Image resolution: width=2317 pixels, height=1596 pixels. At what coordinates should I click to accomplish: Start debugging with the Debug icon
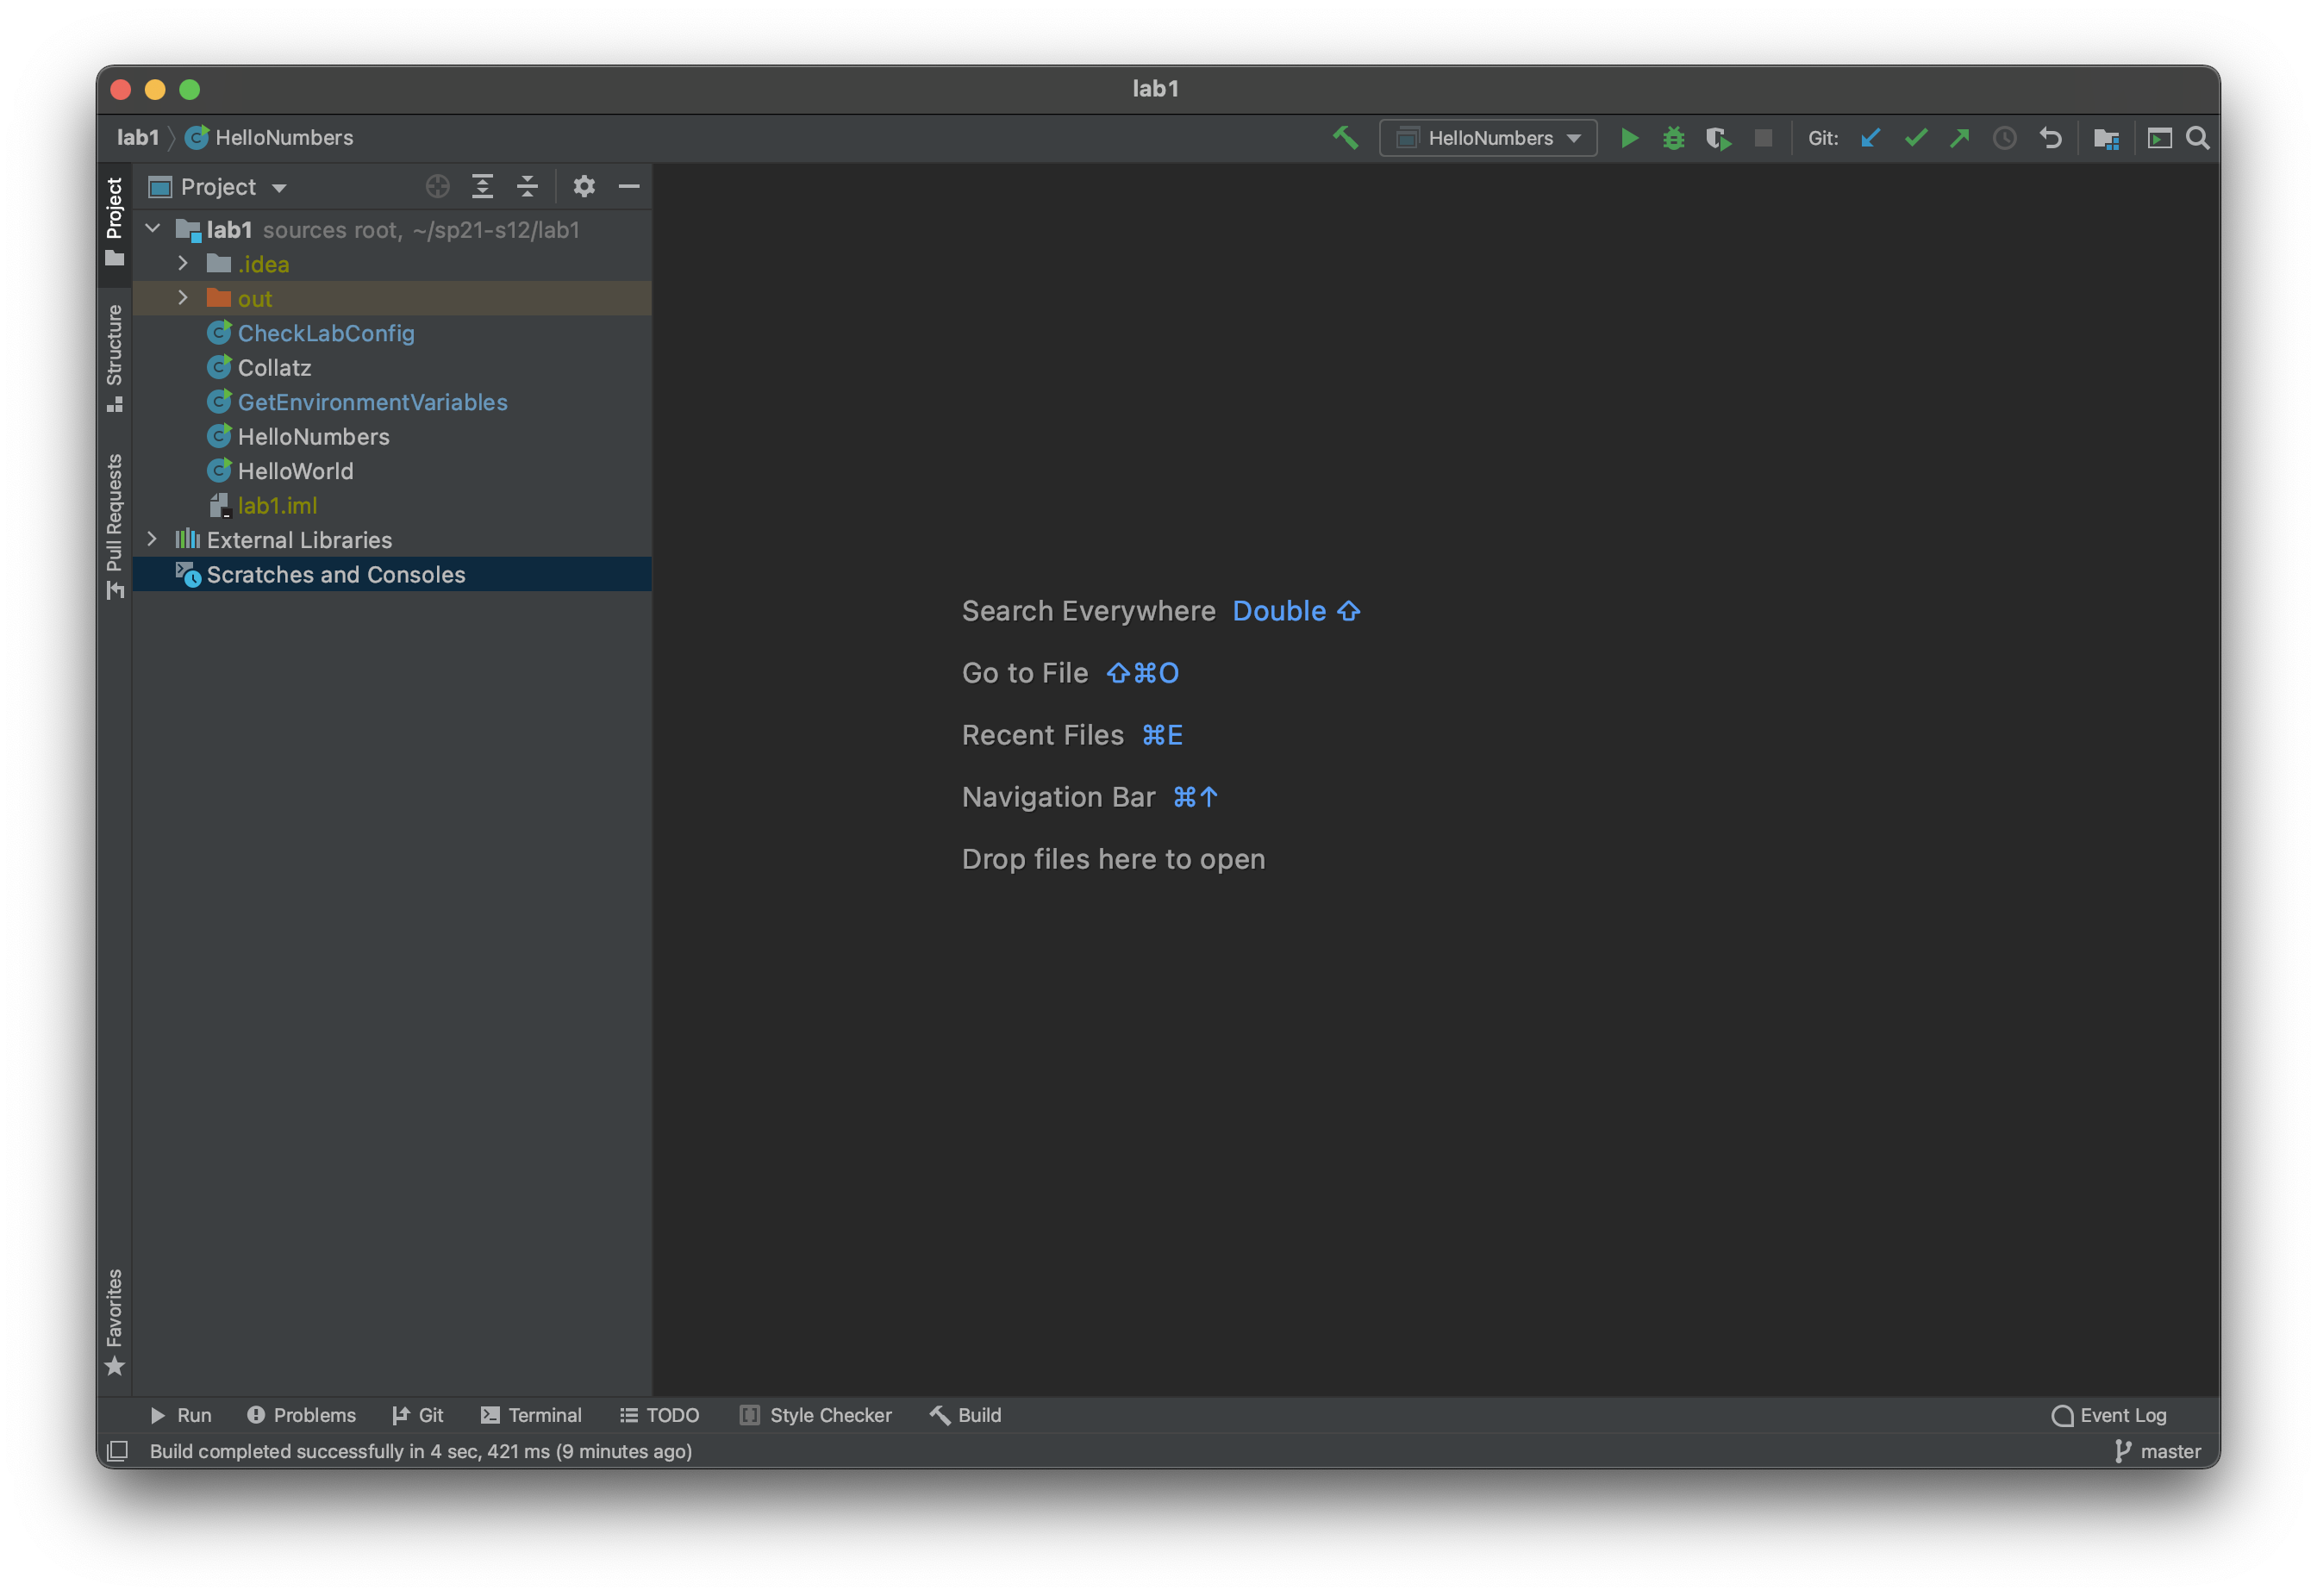[1673, 138]
